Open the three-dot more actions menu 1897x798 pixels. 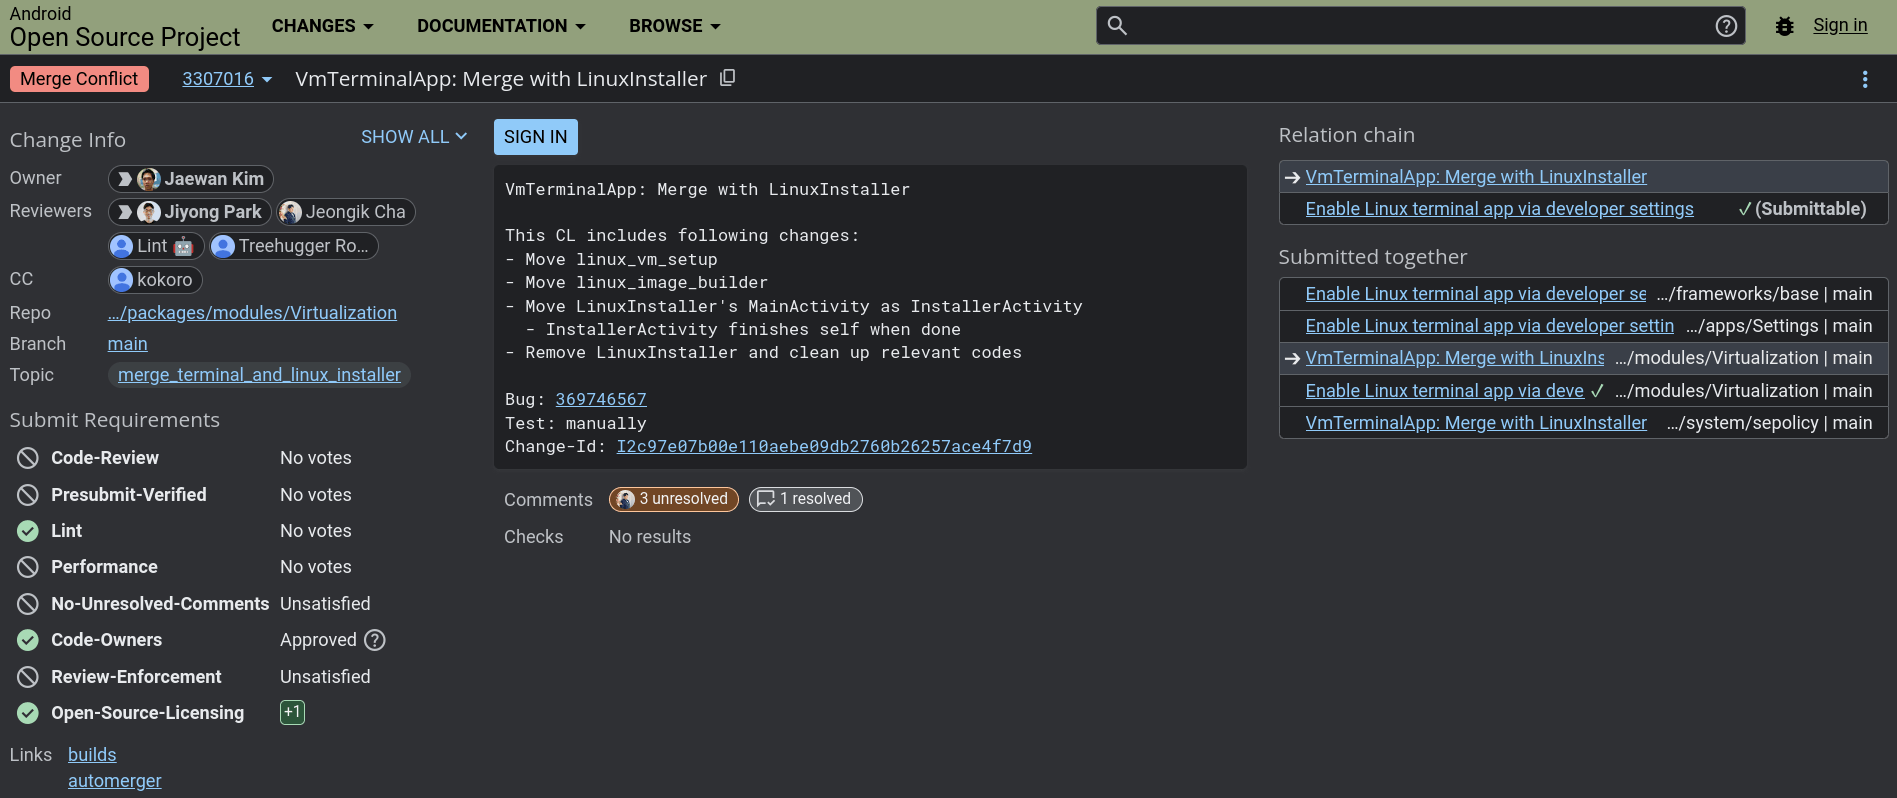(x=1864, y=79)
